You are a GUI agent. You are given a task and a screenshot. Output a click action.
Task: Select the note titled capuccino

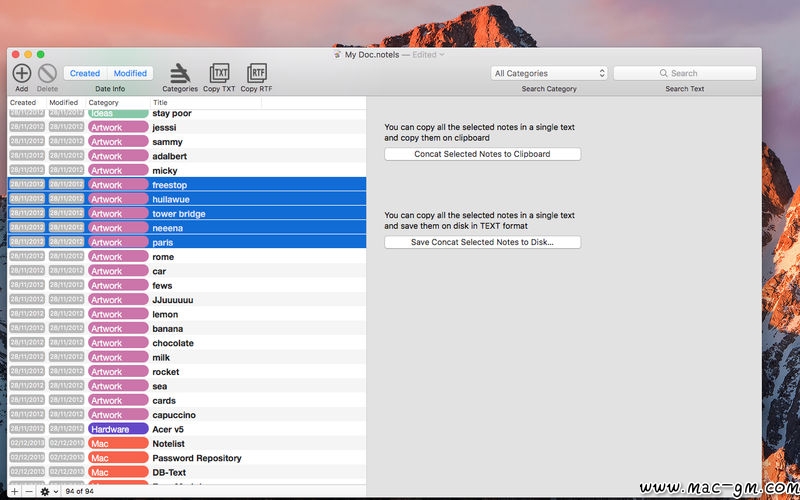coord(187,415)
